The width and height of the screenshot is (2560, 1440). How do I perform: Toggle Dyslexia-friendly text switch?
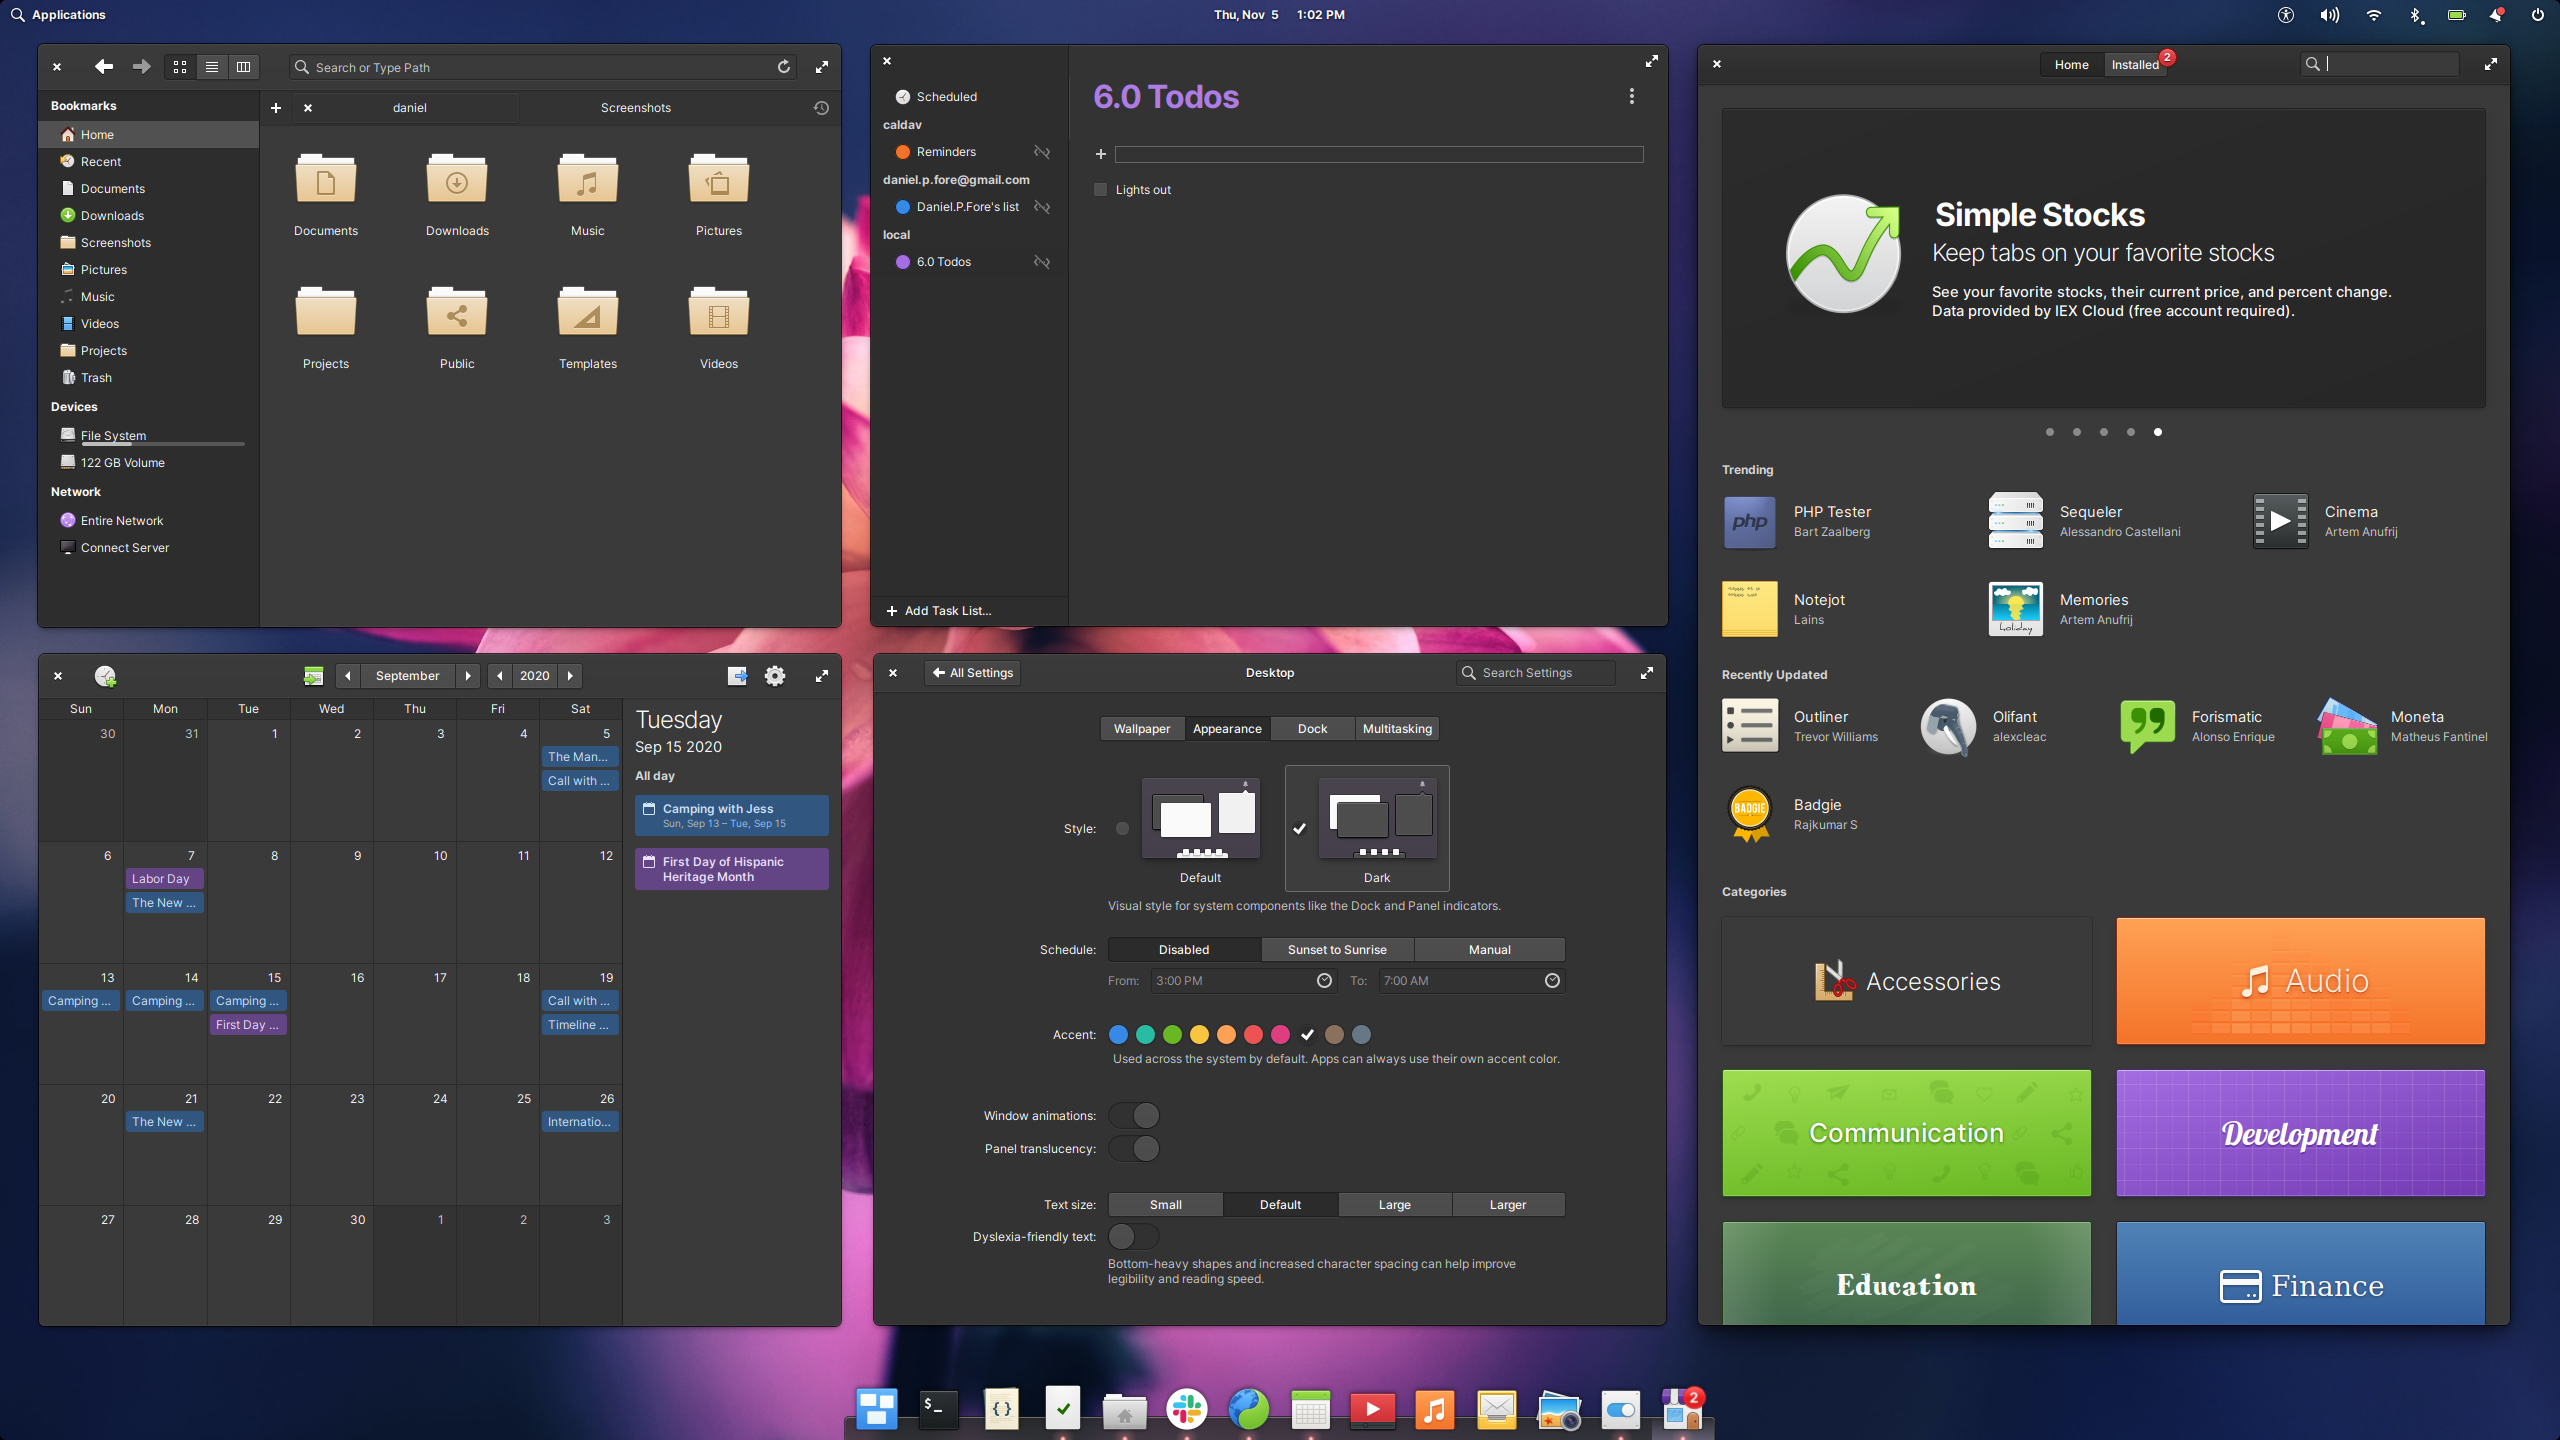pos(1125,1236)
